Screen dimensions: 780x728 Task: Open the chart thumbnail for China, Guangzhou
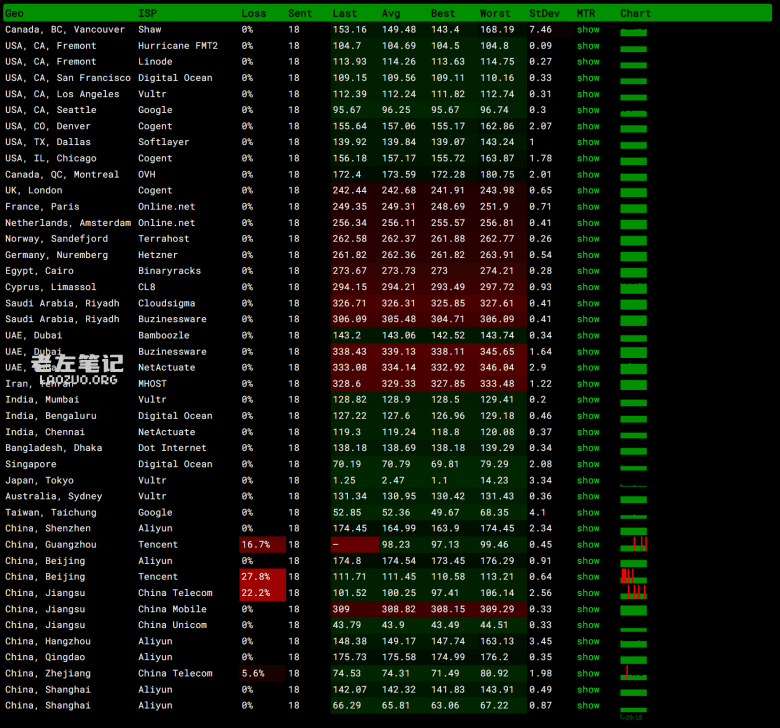634,545
